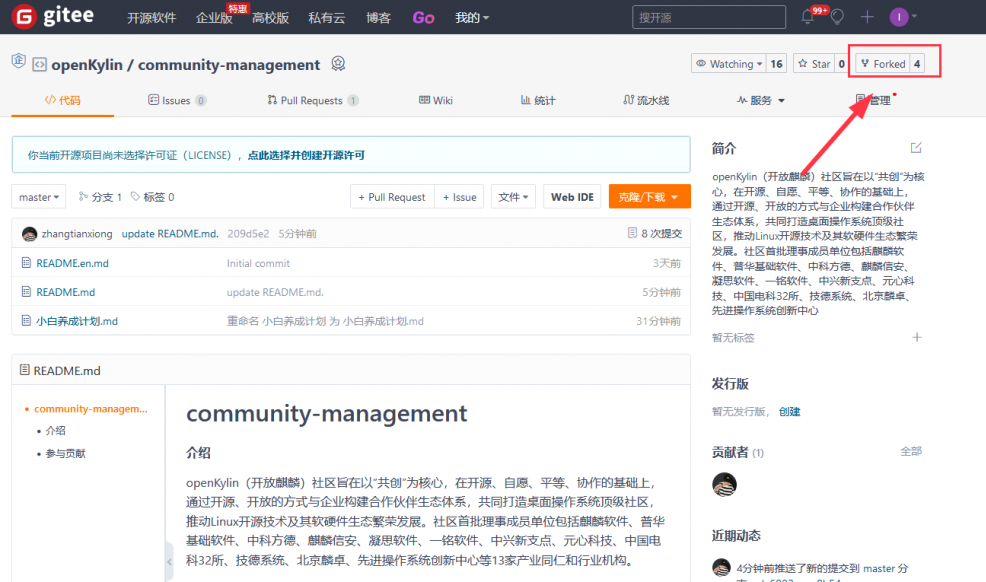Expand the 服务 dropdown tab
986x582 pixels.
point(761,100)
